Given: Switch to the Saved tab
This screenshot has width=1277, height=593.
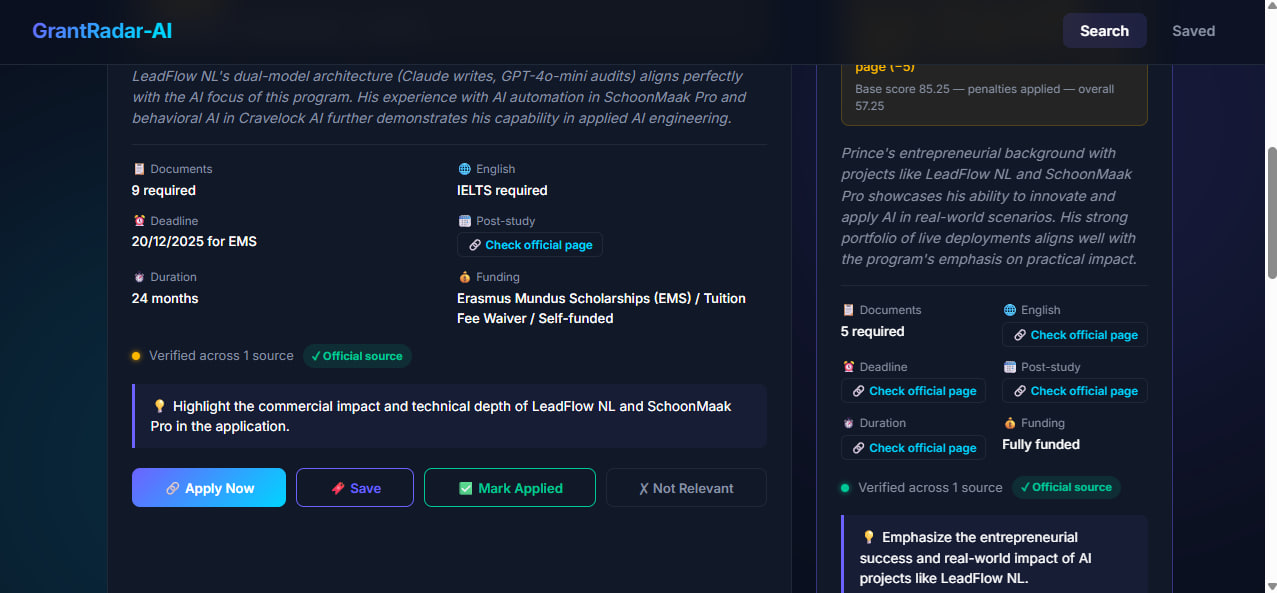Looking at the screenshot, I should point(1193,31).
